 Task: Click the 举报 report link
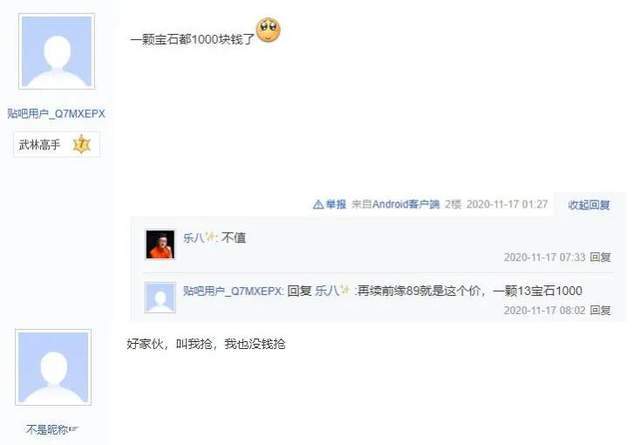pyautogui.click(x=336, y=204)
